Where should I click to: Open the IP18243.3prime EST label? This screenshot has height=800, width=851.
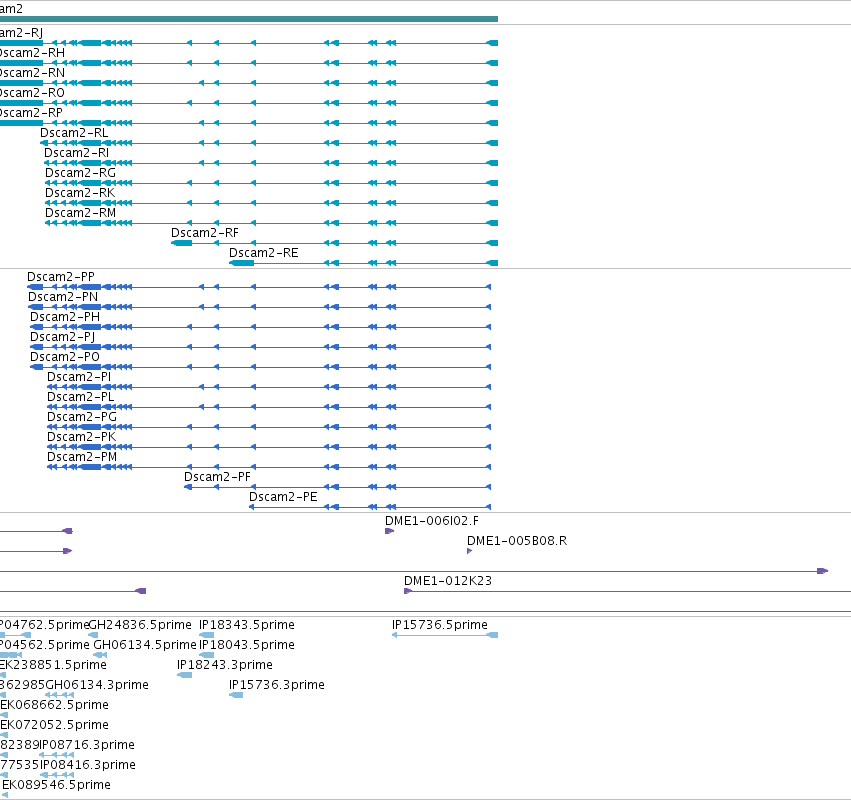click(225, 666)
